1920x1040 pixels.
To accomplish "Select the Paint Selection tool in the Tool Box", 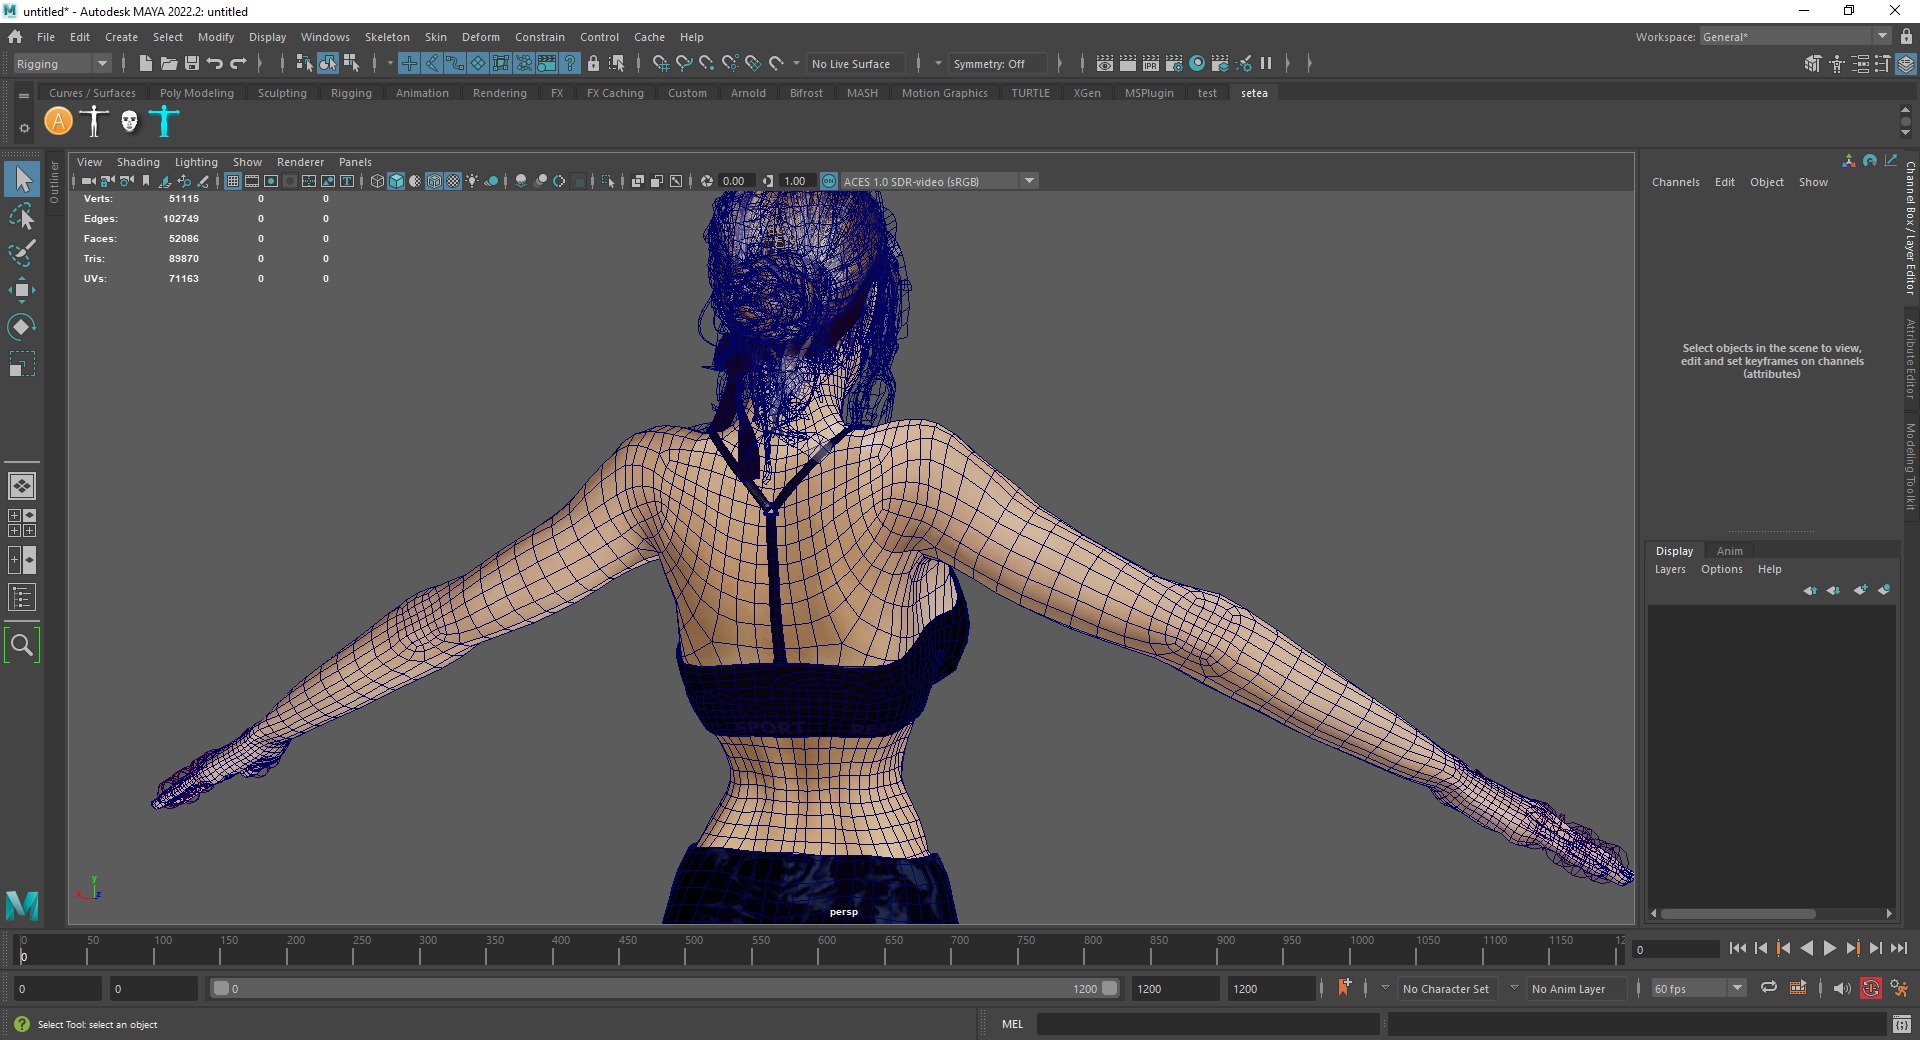I will point(22,253).
